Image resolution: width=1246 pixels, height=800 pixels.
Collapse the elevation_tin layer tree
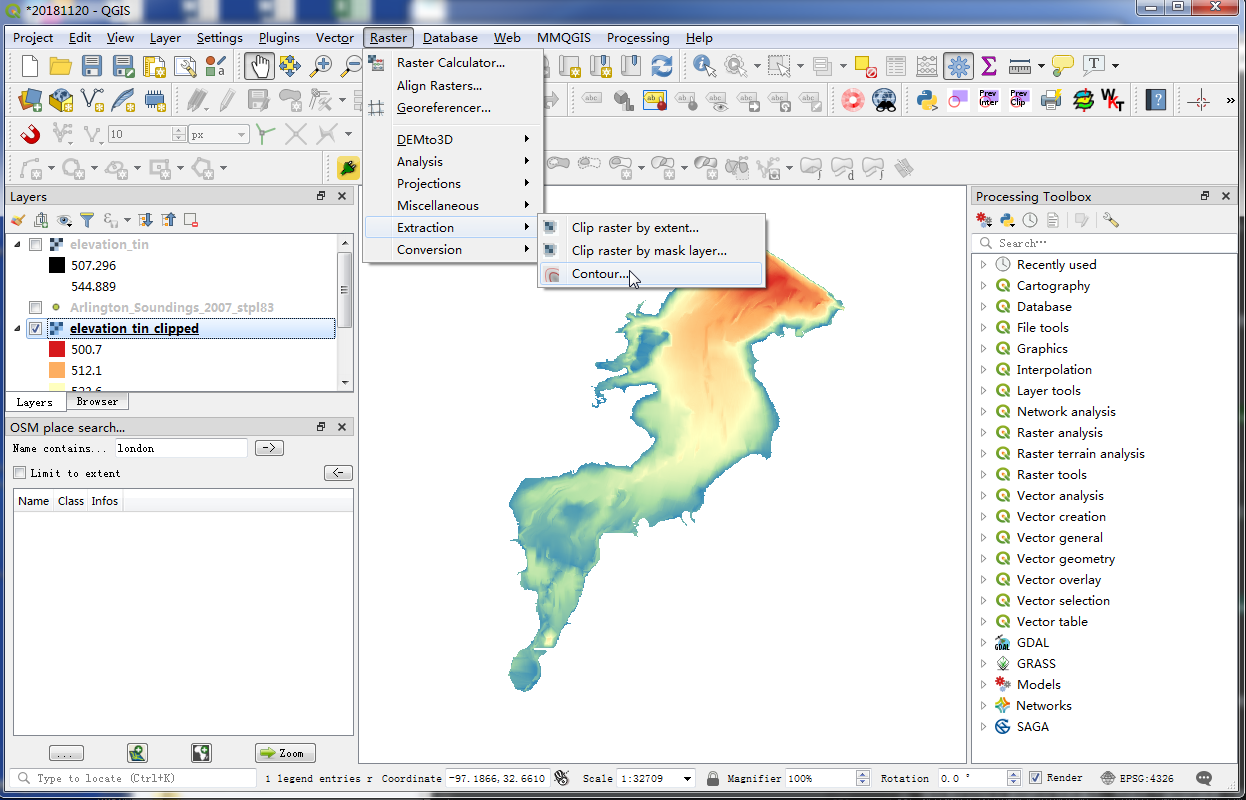(17, 244)
